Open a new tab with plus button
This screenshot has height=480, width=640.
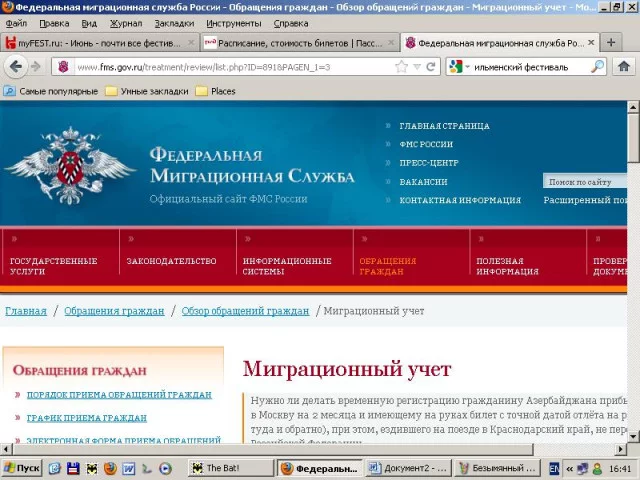[x=611, y=42]
